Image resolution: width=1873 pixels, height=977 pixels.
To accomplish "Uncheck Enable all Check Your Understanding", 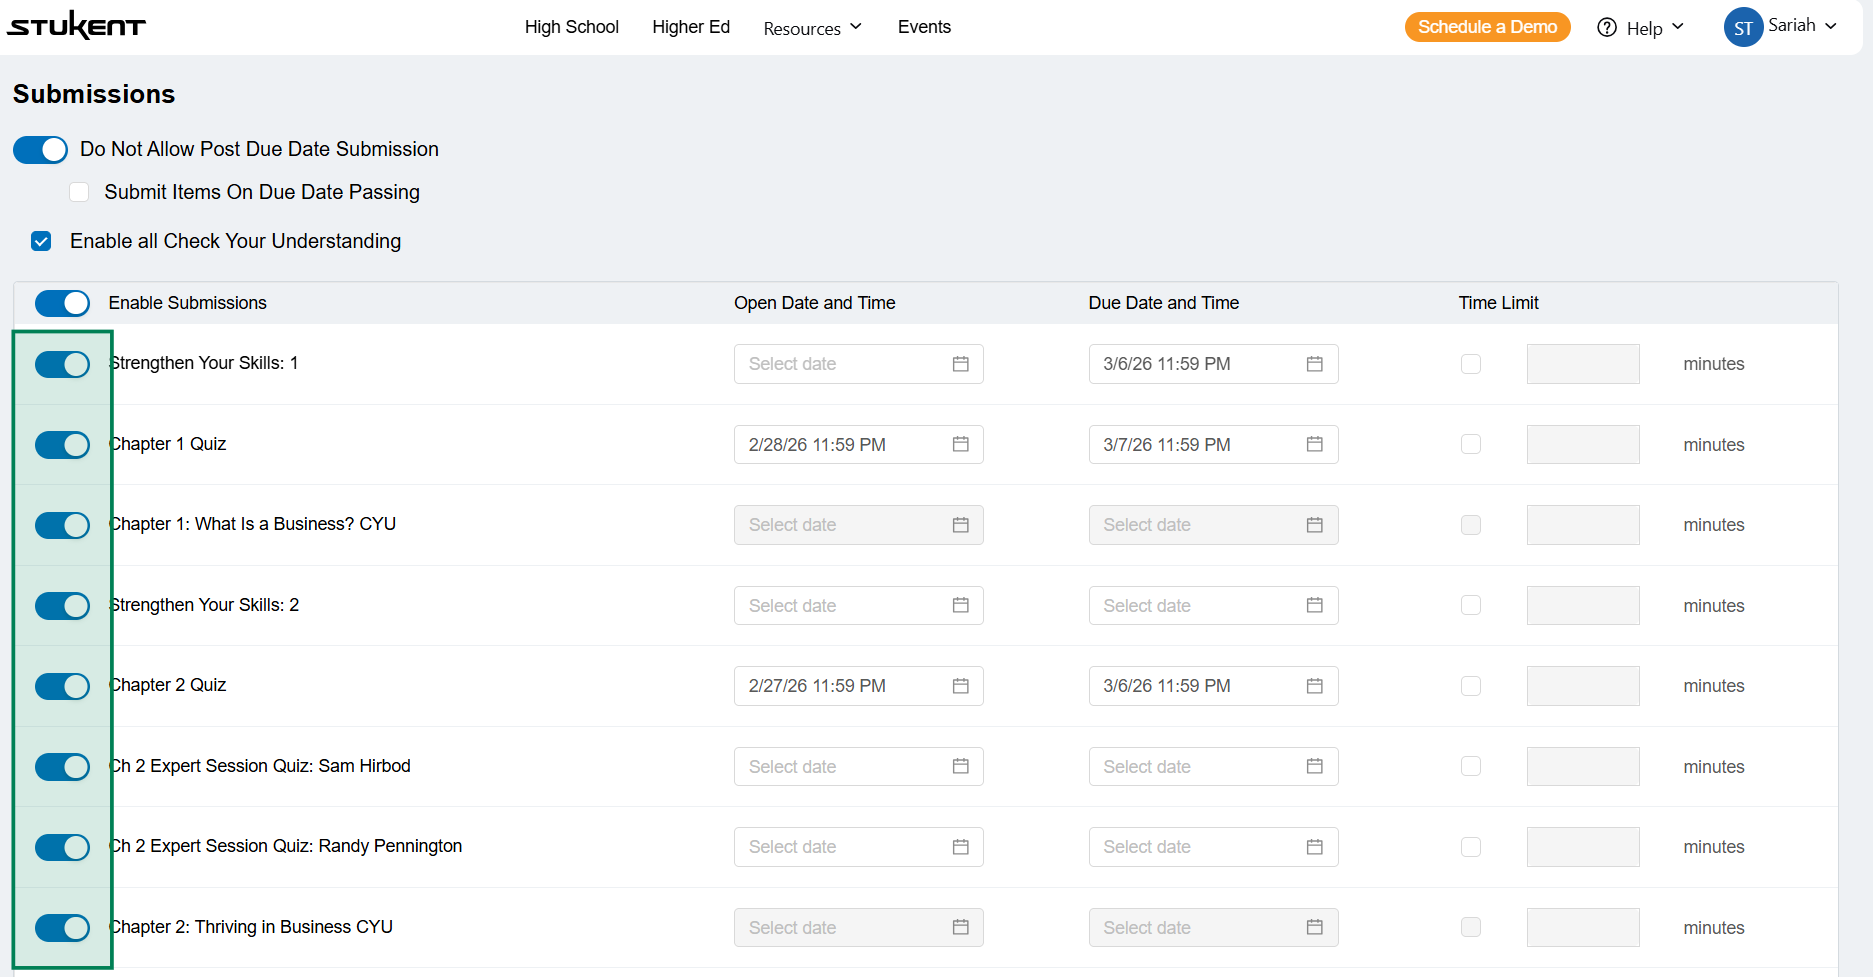I will (x=41, y=241).
